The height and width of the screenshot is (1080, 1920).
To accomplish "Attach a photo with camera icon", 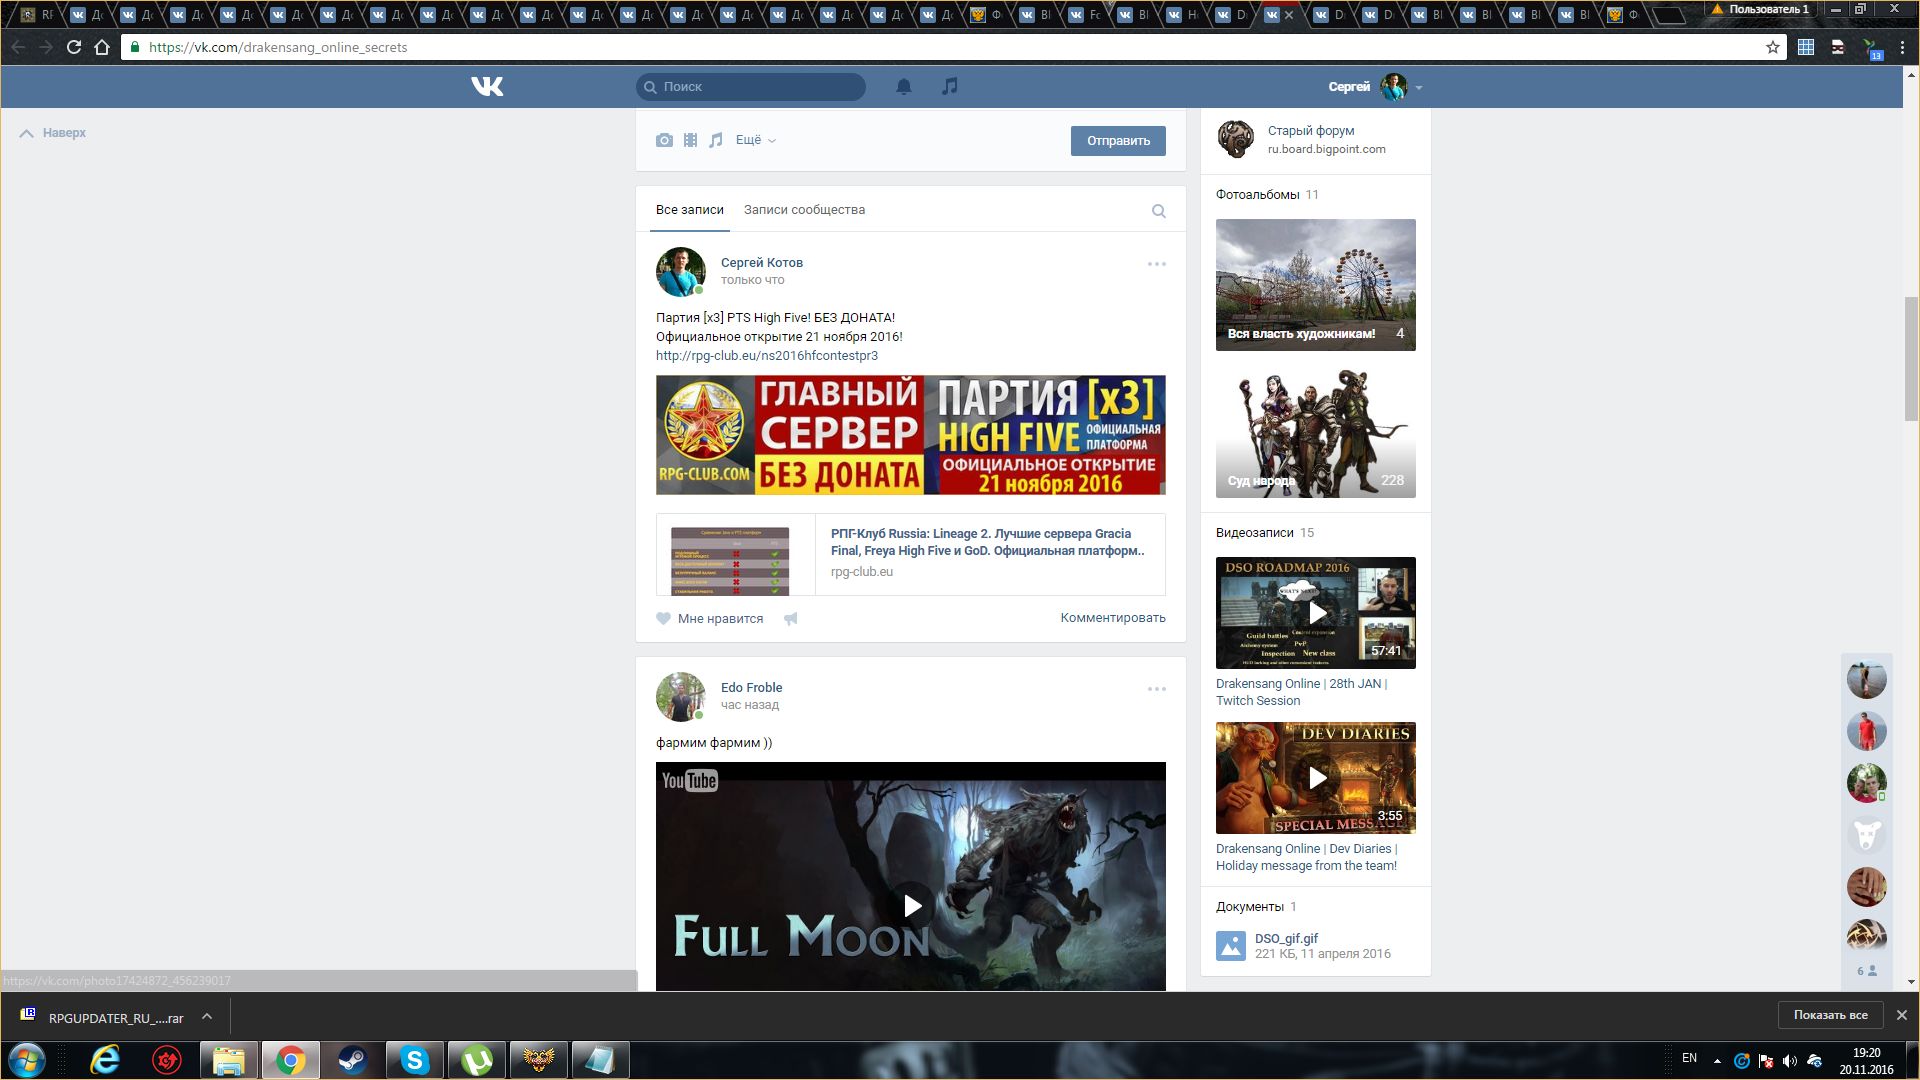I will tap(664, 140).
